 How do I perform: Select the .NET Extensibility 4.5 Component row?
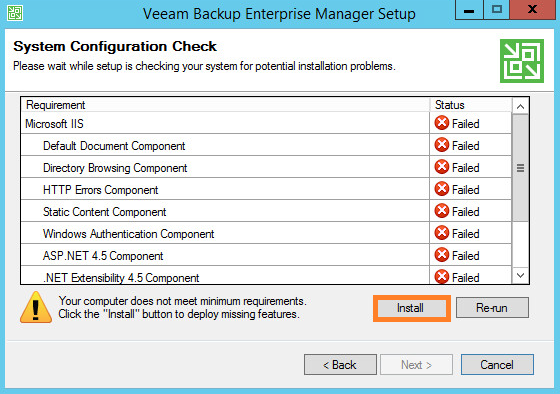[266, 275]
